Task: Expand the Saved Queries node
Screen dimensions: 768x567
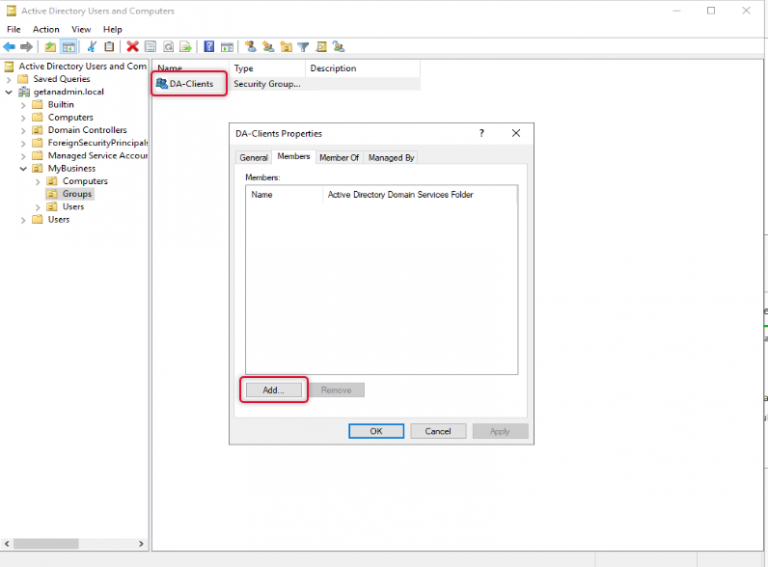Action: [8, 79]
